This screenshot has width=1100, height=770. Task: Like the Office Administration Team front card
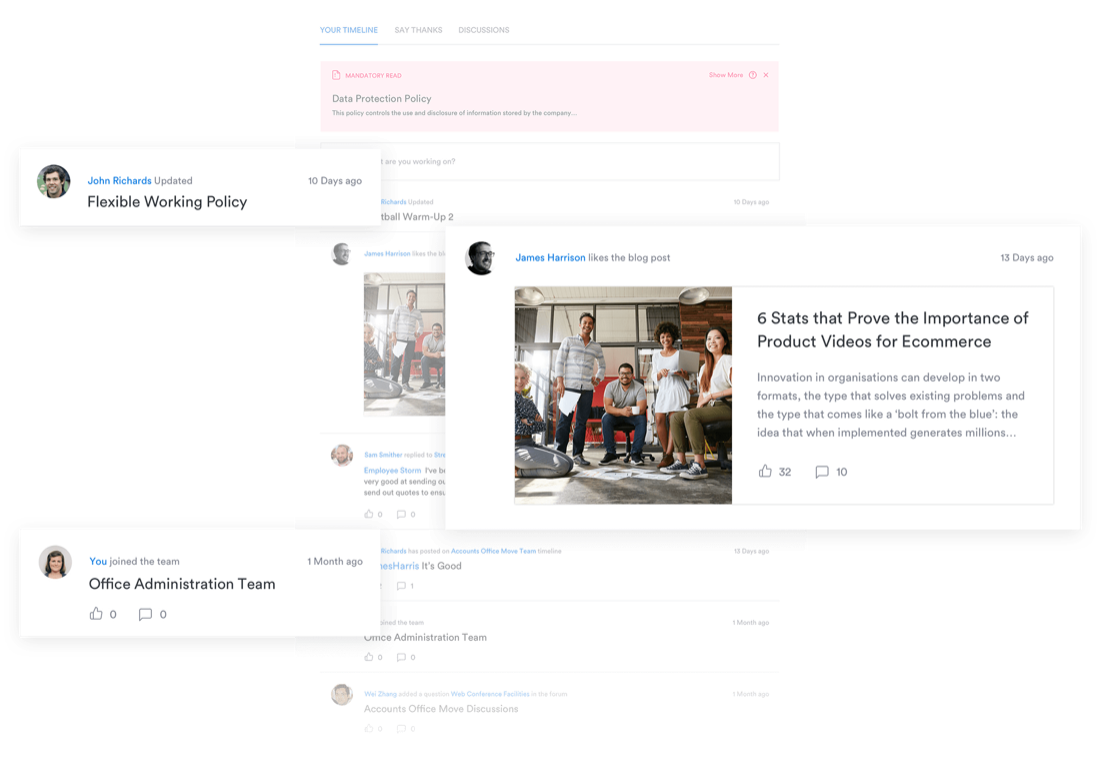(x=96, y=614)
